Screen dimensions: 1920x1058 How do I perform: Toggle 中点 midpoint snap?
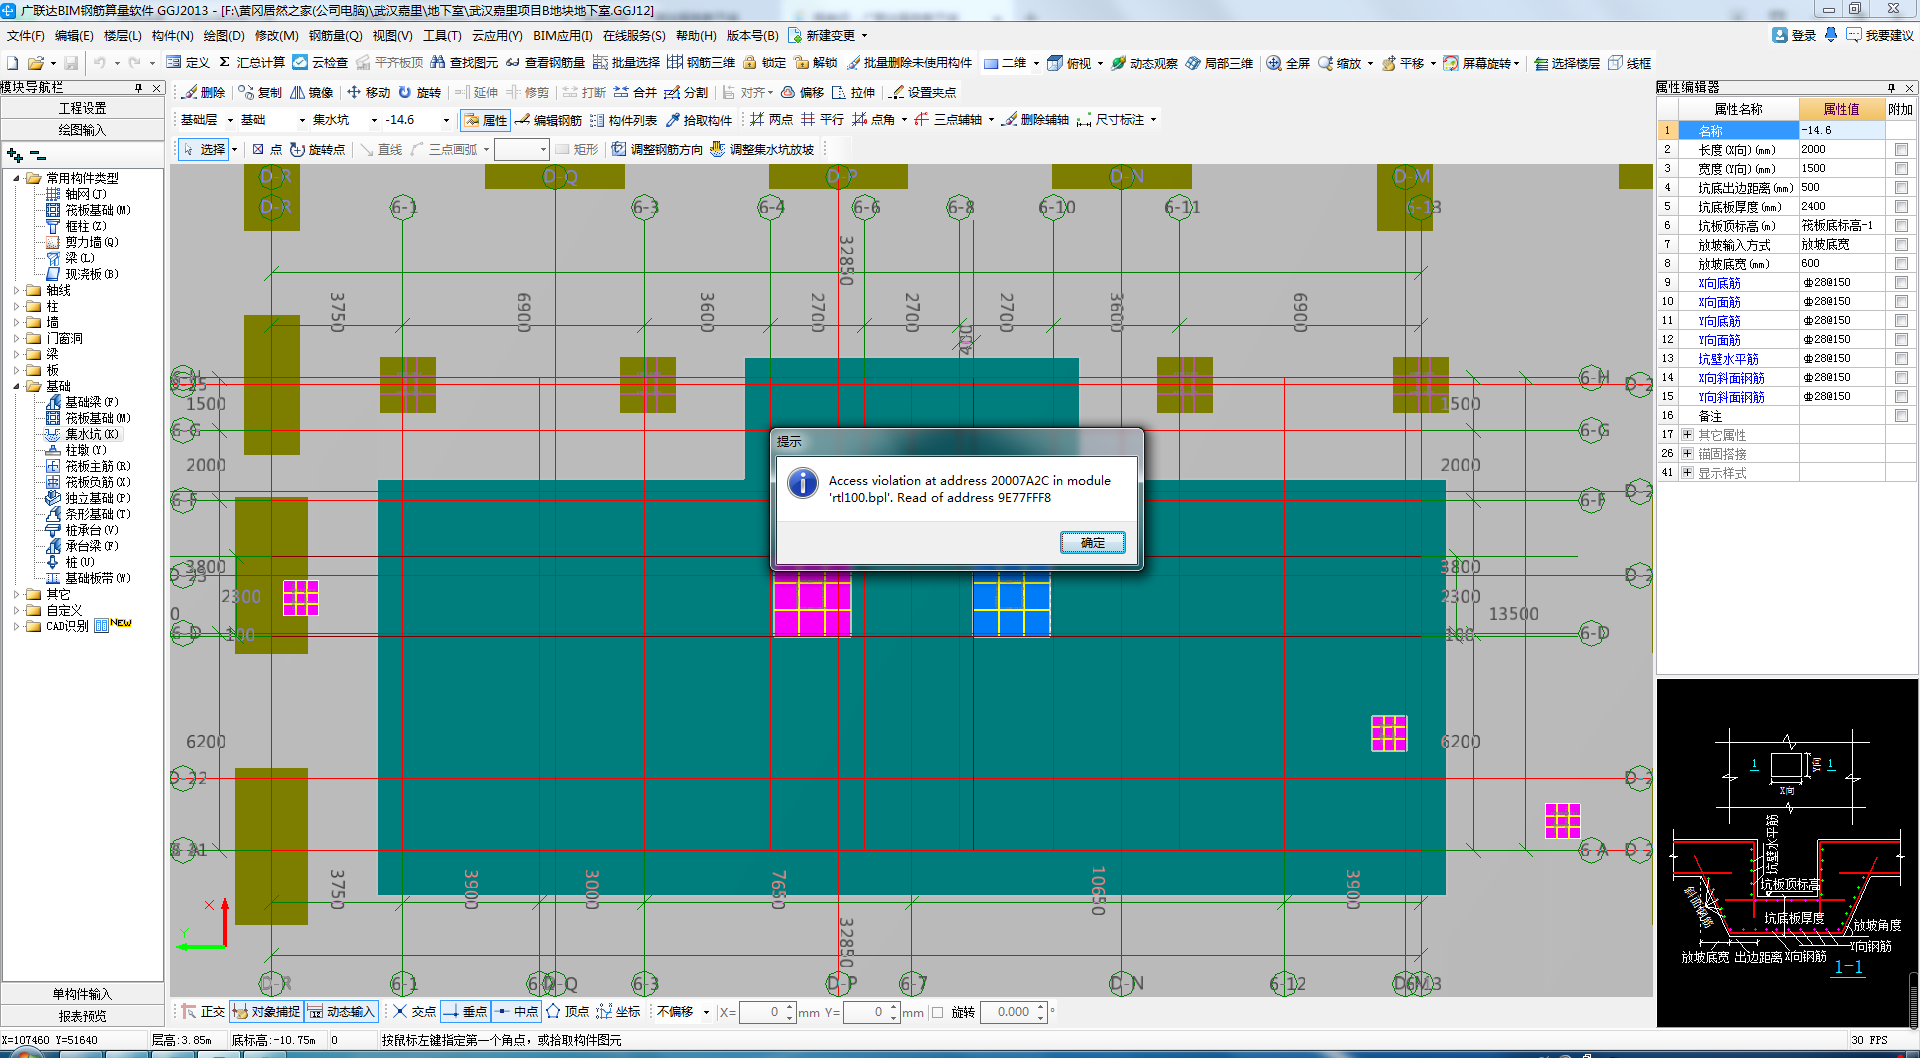516,1012
